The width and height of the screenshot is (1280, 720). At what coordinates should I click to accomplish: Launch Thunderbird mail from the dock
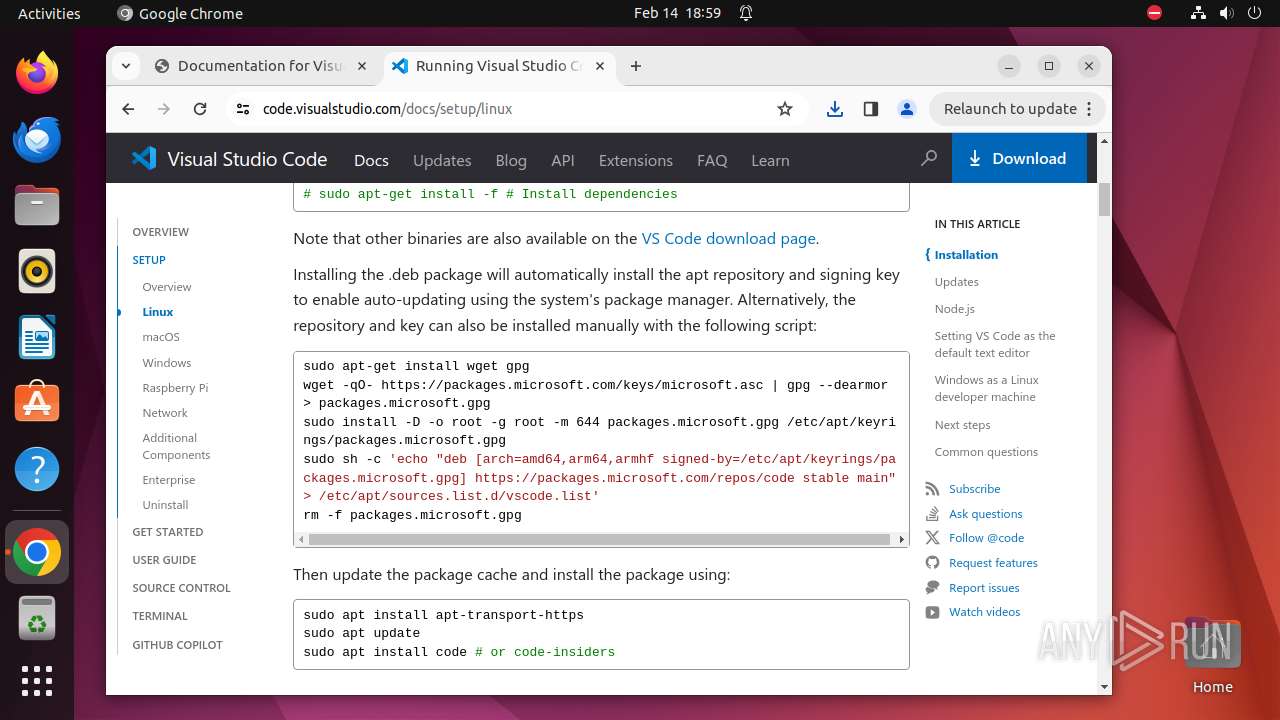point(37,140)
